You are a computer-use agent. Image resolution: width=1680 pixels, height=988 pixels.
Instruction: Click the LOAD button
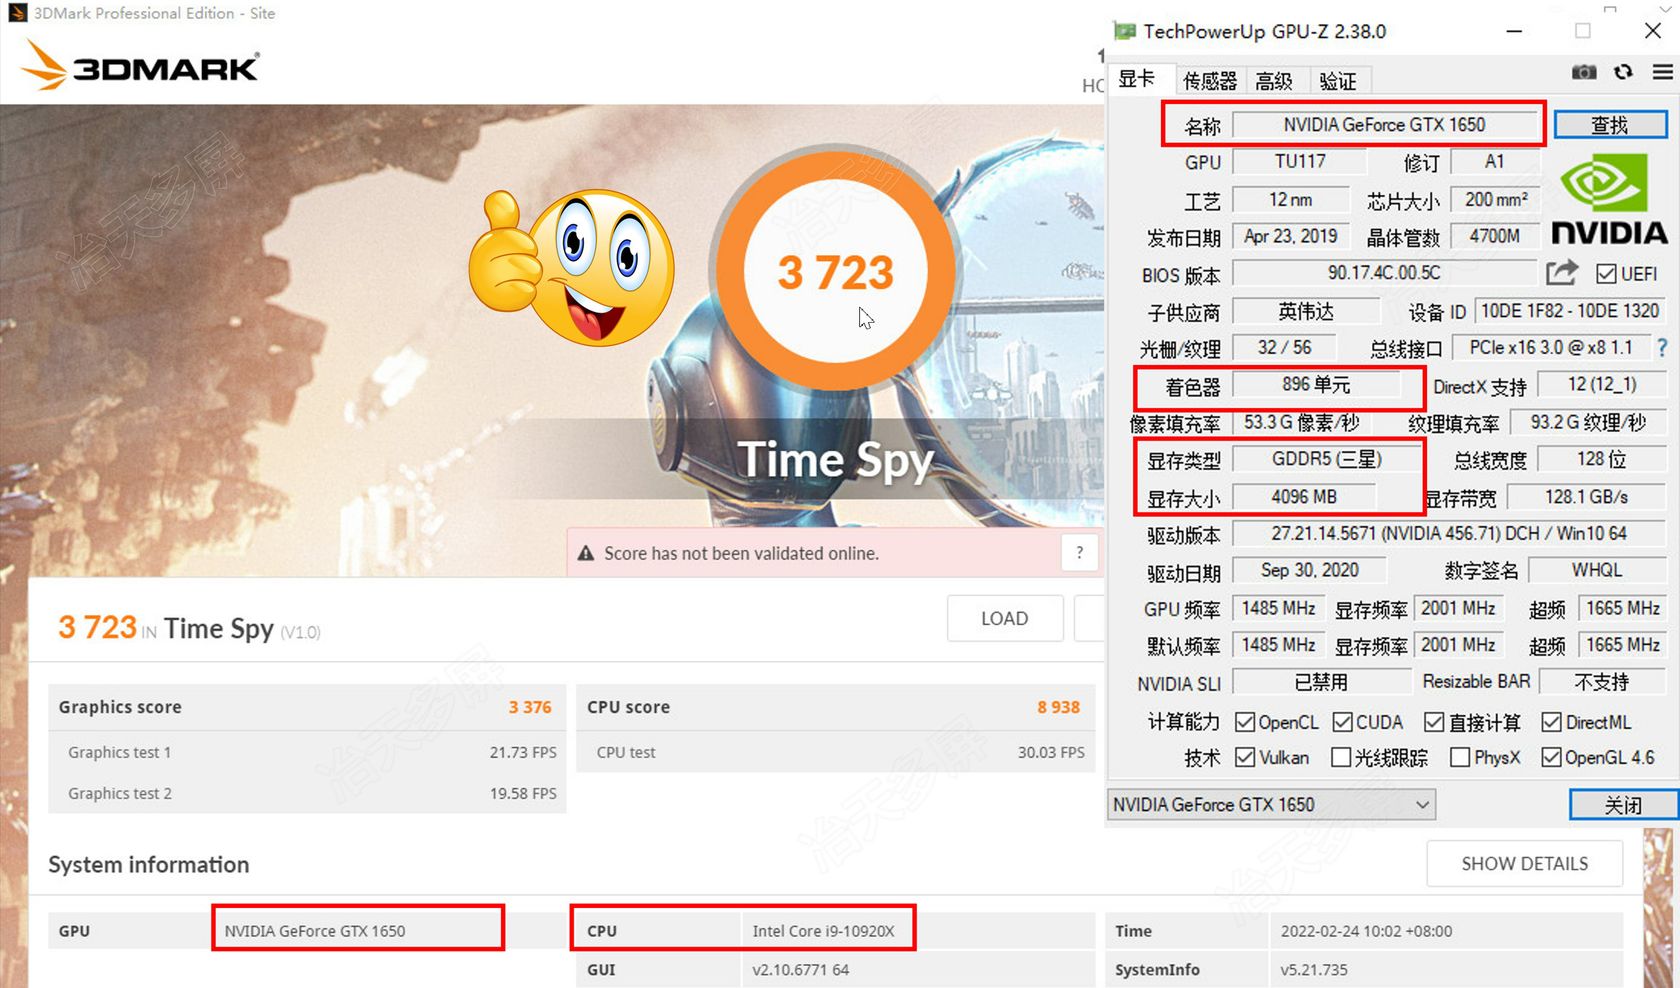1004,619
